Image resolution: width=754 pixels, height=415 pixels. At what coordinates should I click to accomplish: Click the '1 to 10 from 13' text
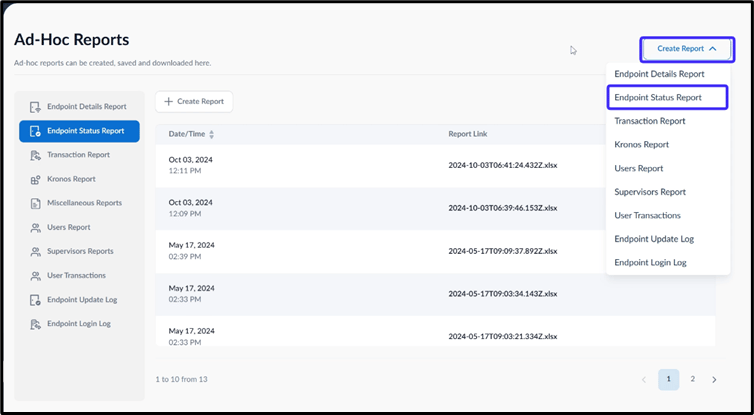coord(181,379)
